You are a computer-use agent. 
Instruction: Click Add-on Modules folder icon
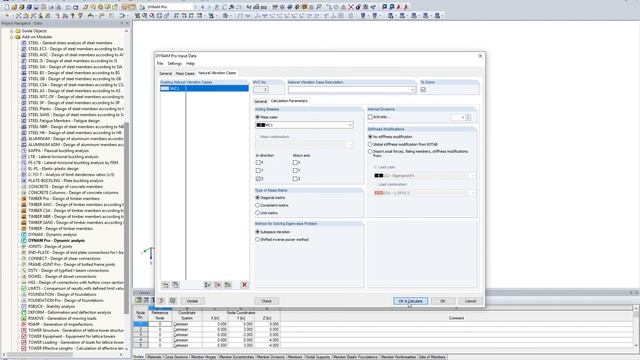(18, 37)
